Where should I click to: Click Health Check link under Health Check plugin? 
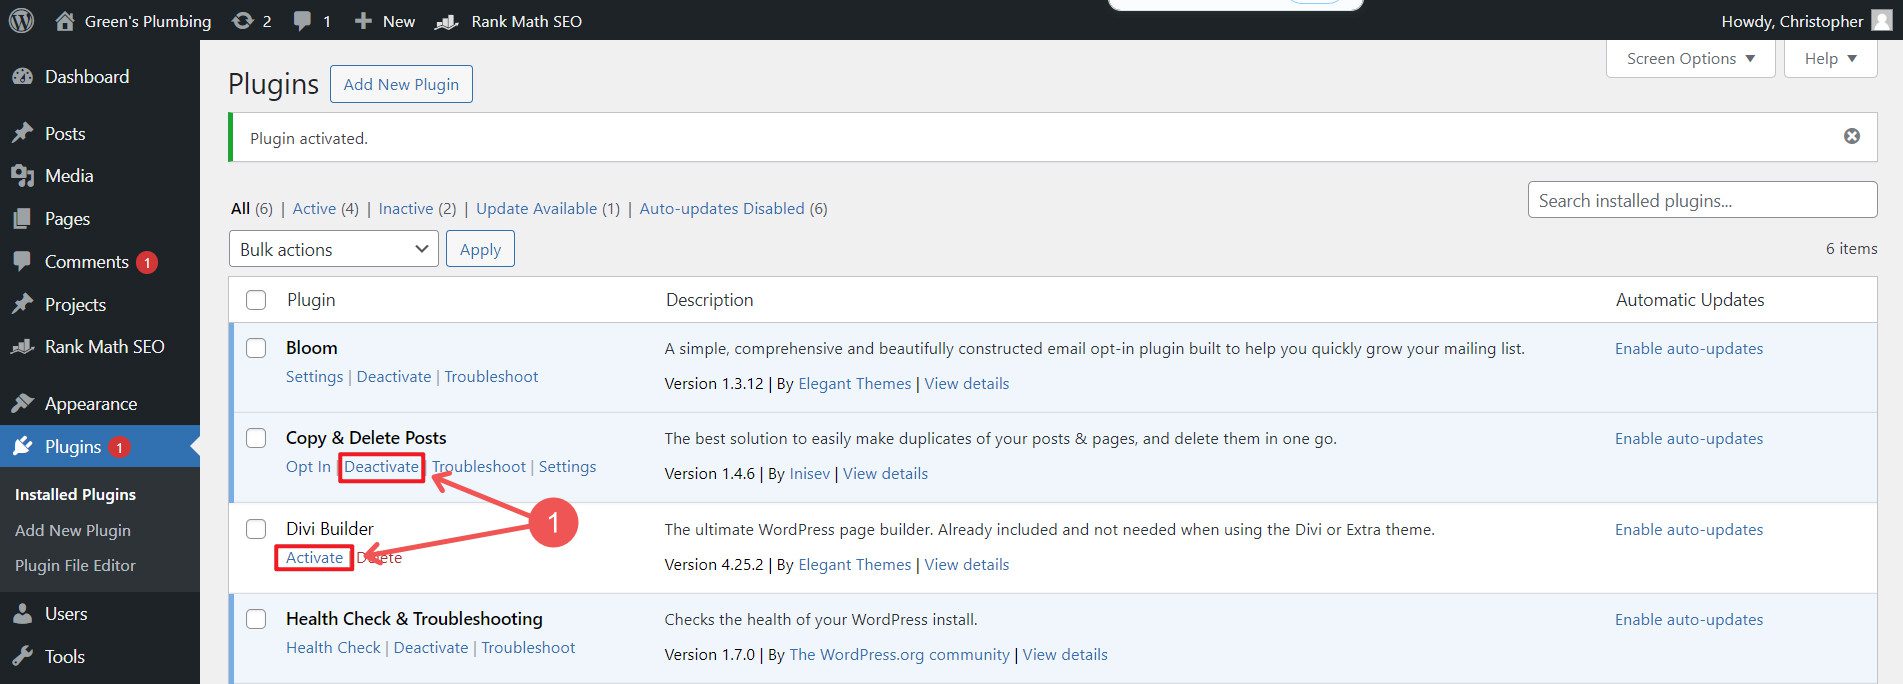pyautogui.click(x=333, y=648)
